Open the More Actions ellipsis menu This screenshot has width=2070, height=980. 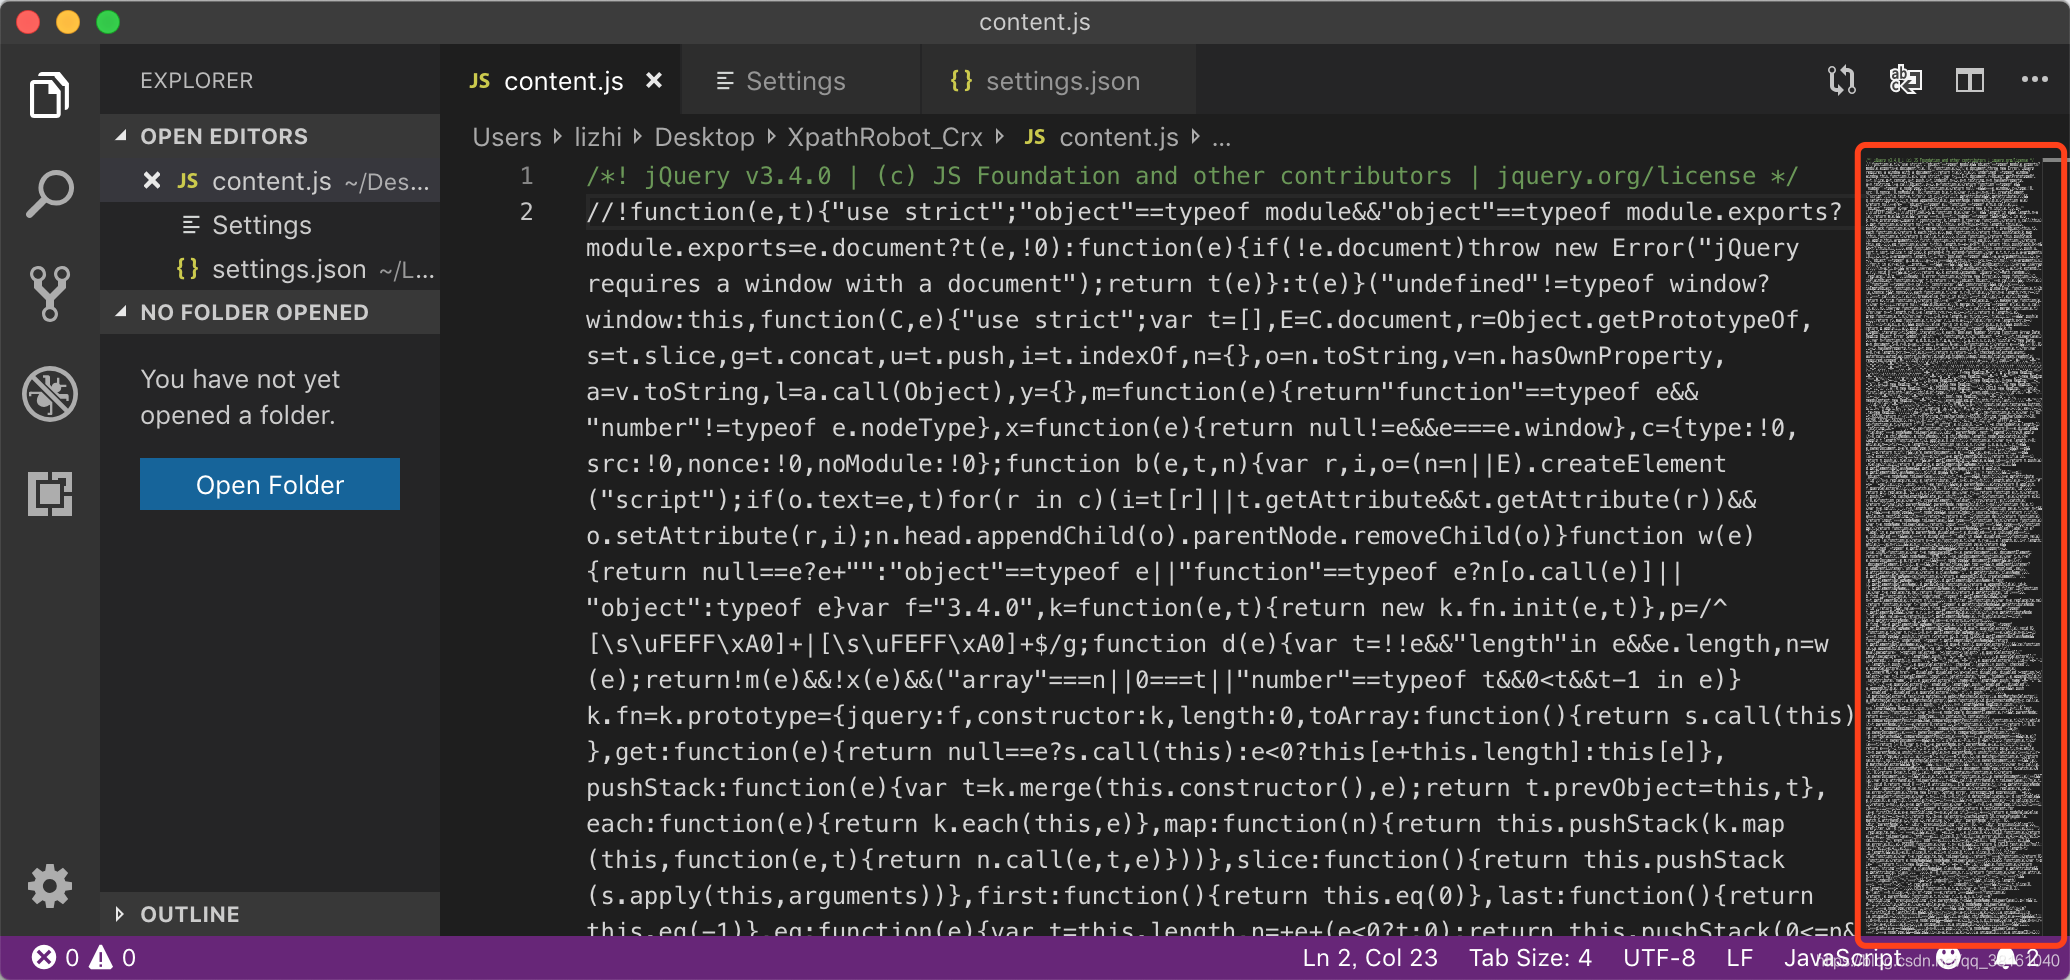coord(2034,80)
